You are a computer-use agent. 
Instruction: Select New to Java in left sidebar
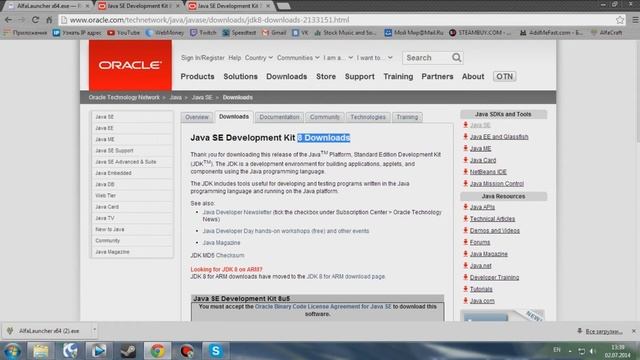(132, 229)
